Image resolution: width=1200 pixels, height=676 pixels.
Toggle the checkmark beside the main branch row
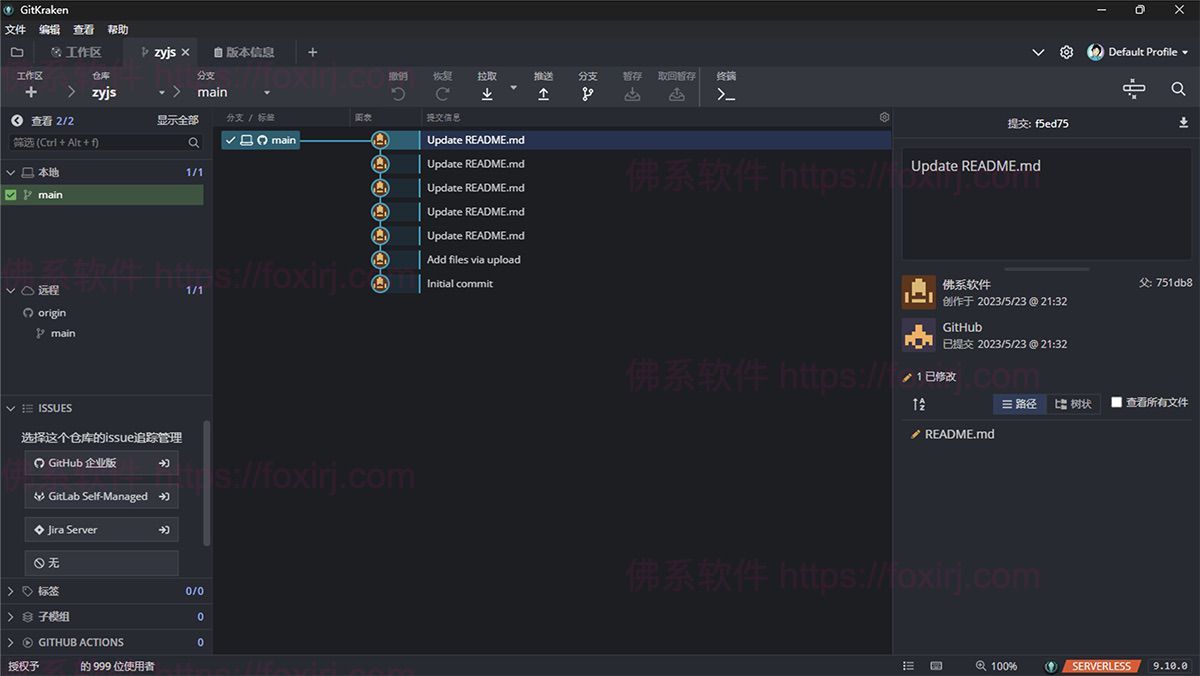231,140
